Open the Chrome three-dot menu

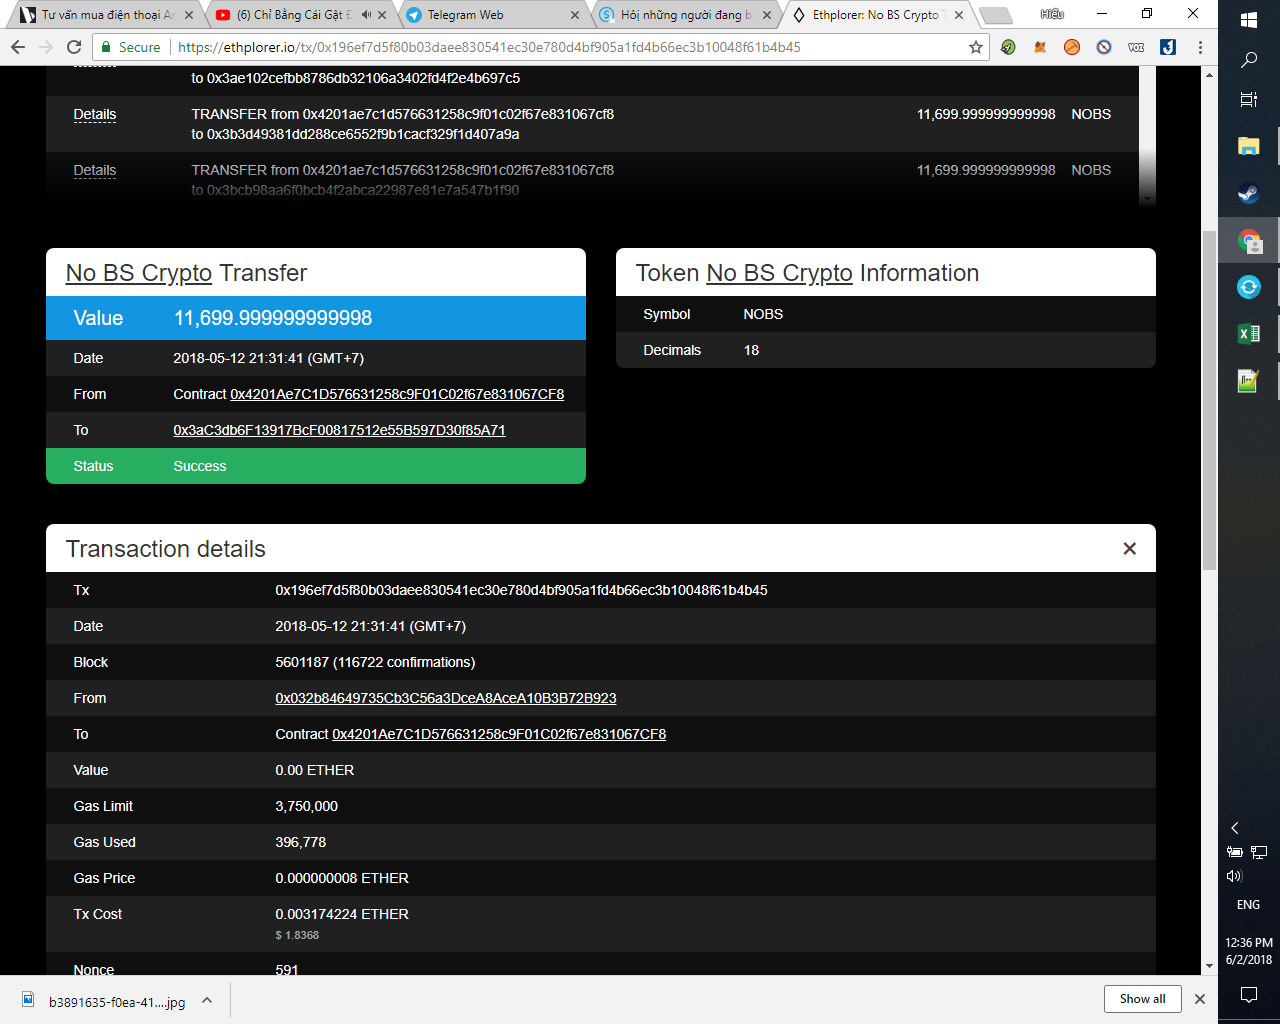1200,47
